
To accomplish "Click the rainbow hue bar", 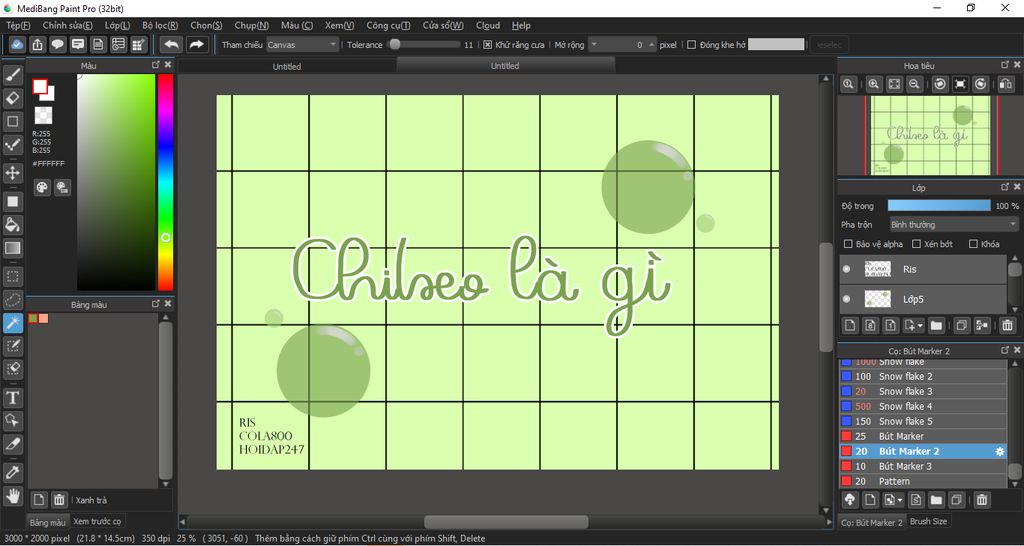I will tap(165, 182).
